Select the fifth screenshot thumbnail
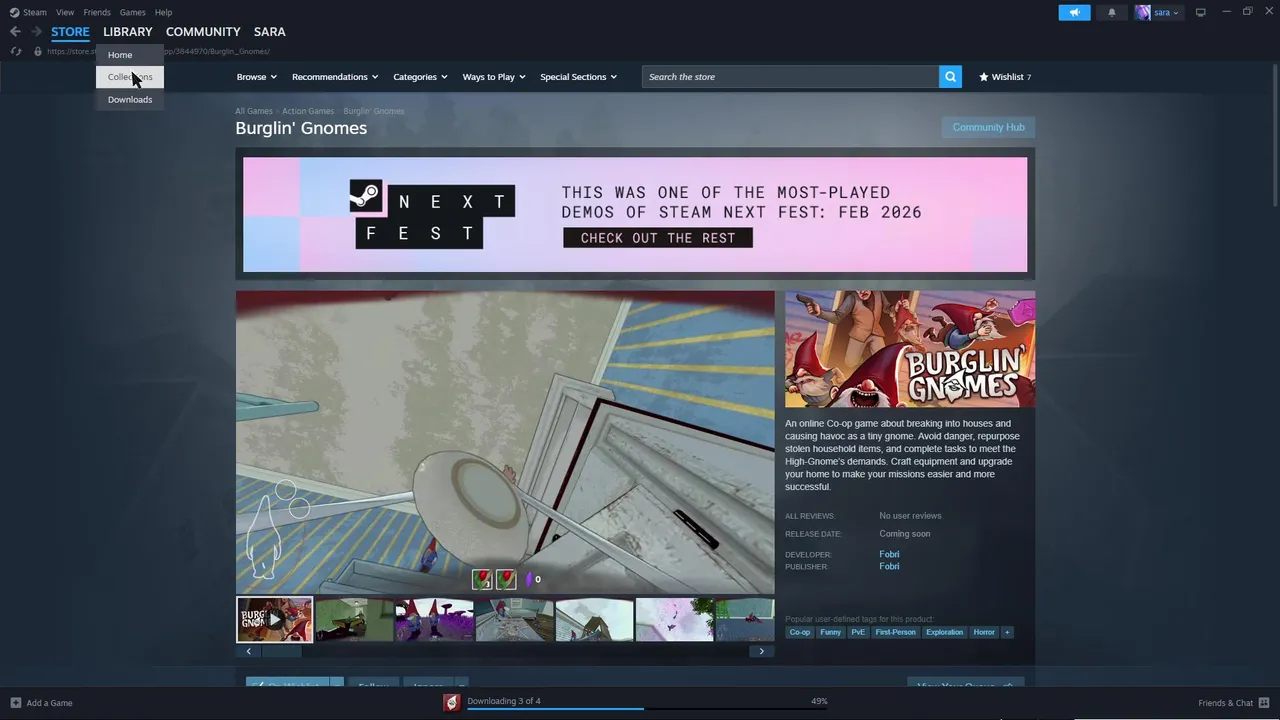1280x720 pixels. tap(594, 620)
